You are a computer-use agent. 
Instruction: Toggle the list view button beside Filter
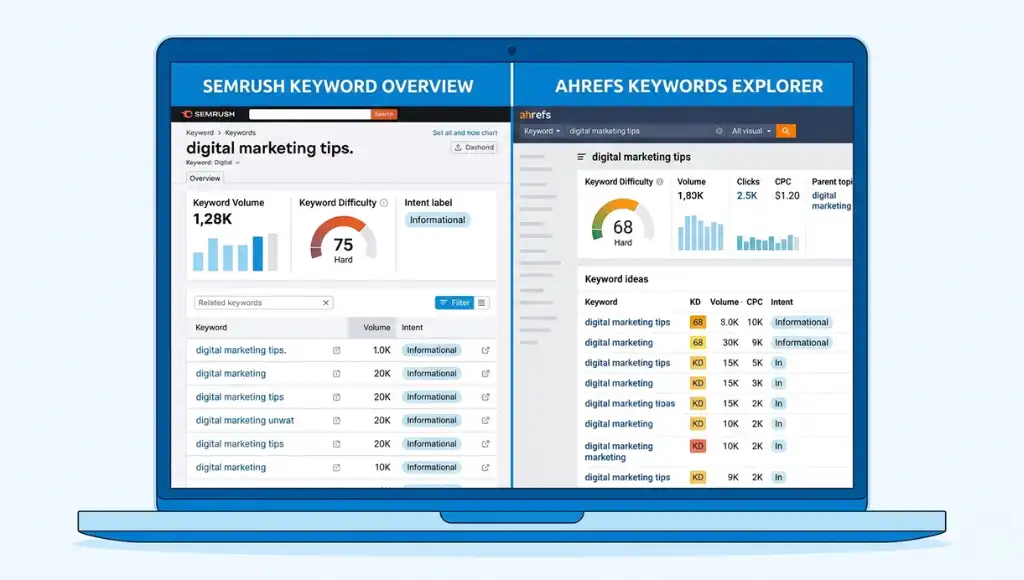(482, 303)
